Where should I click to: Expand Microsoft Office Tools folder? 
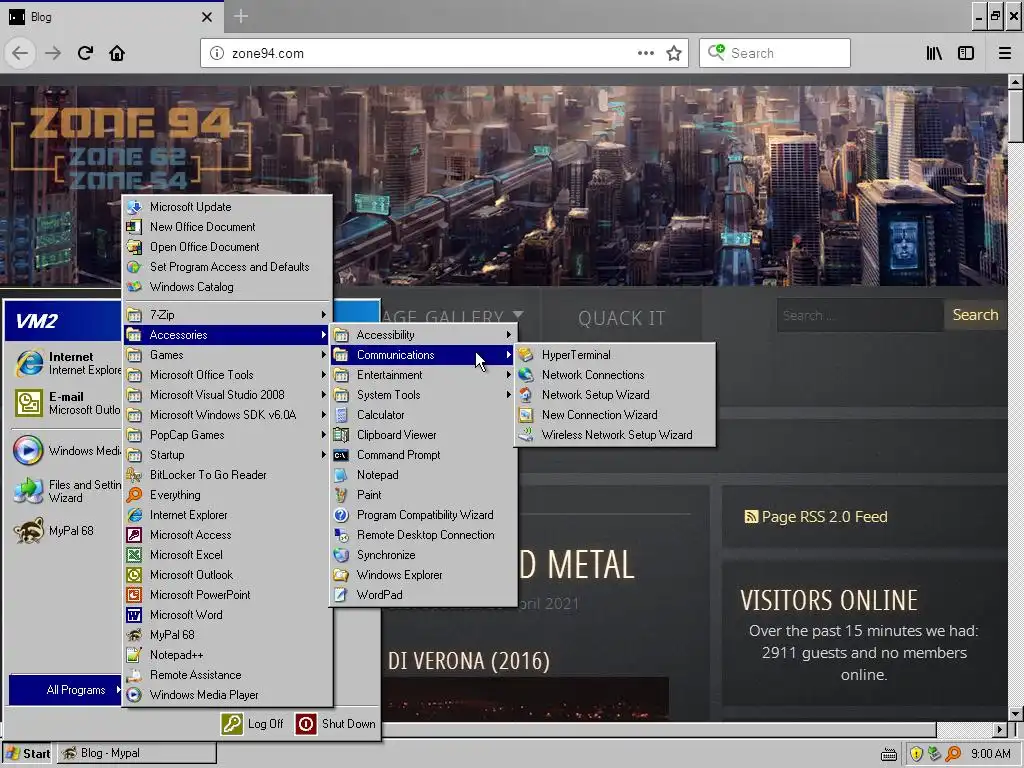[227, 375]
